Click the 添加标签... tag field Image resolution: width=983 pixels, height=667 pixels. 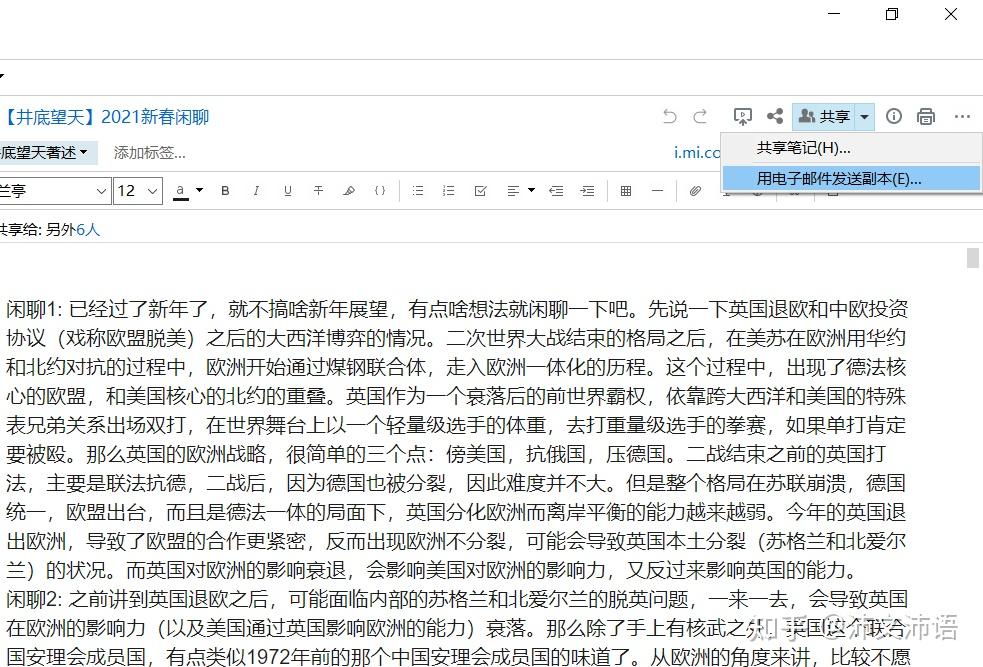tap(150, 152)
